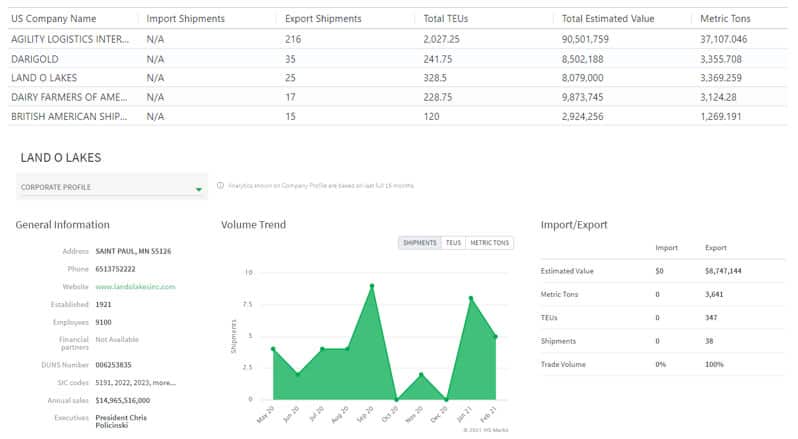Click the info icon beside analytics note
This screenshot has width=798, height=439.
point(220,186)
